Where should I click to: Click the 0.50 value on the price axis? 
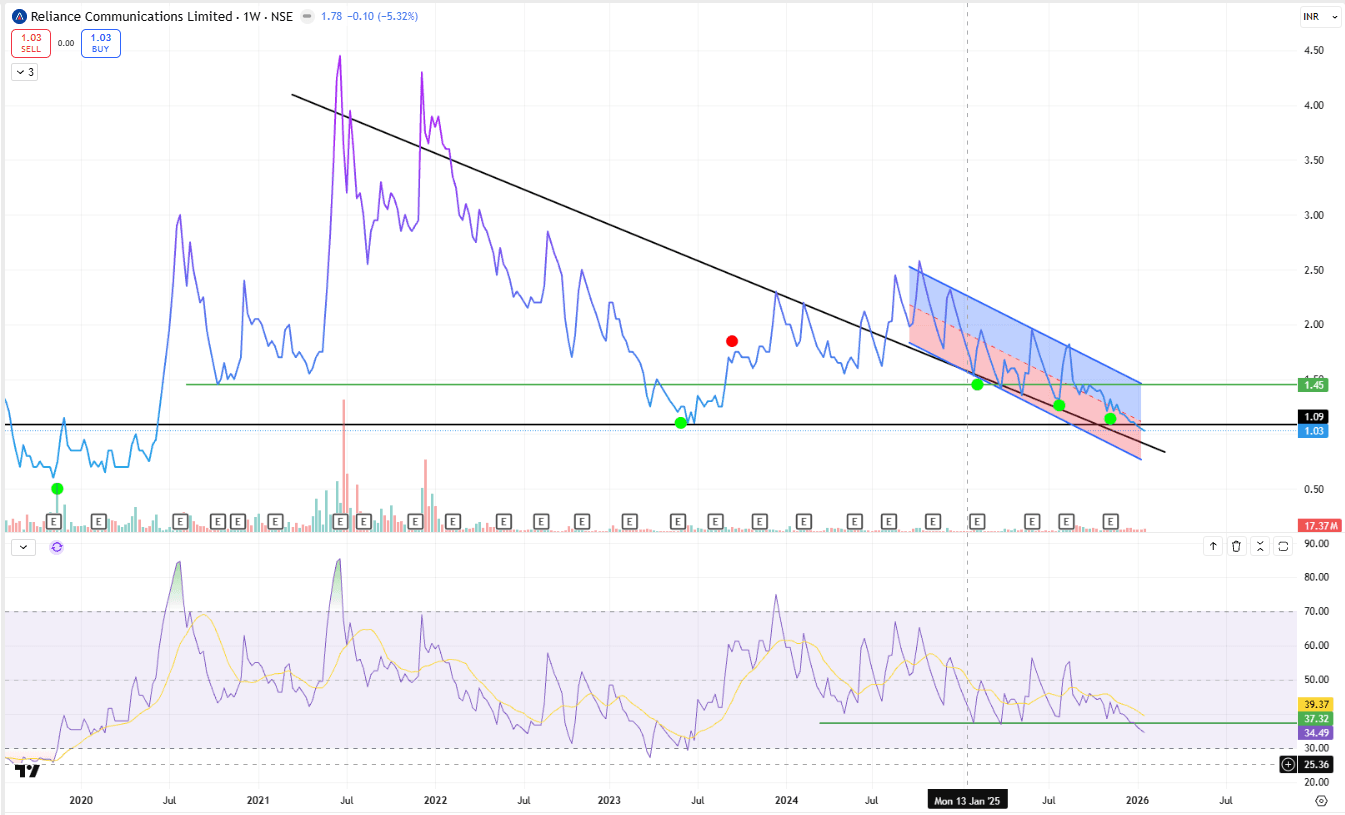pos(1313,489)
